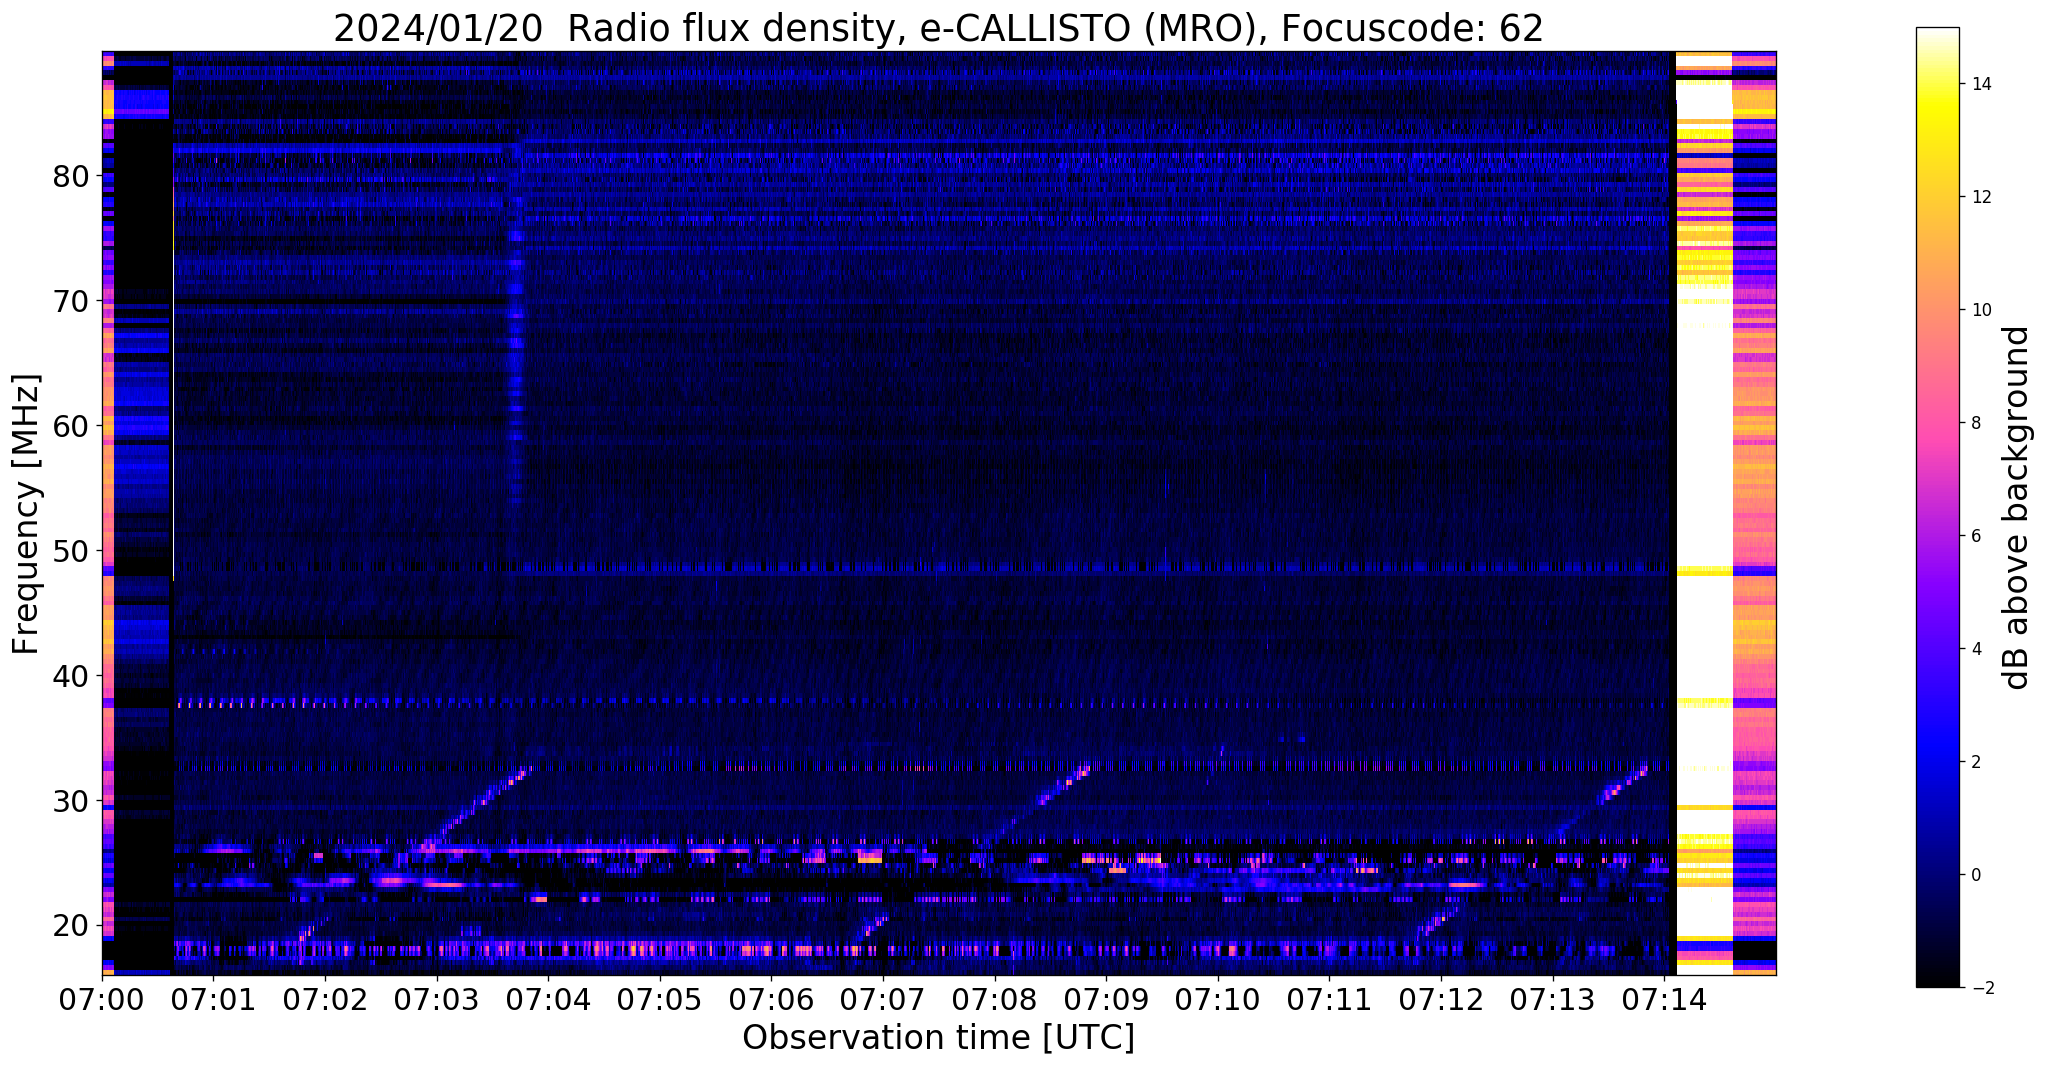Viewport: 2047px width, 1067px height.
Task: Click the colorbar tick label 10
Action: [1980, 310]
